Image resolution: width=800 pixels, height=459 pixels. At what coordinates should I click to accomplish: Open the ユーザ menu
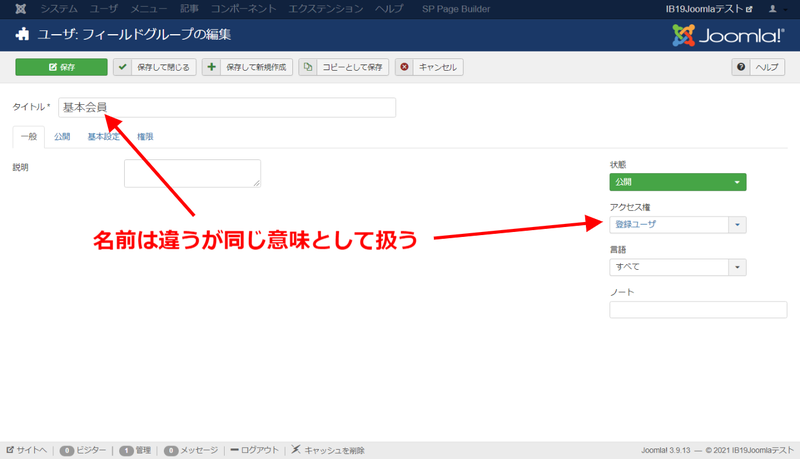tap(104, 9)
